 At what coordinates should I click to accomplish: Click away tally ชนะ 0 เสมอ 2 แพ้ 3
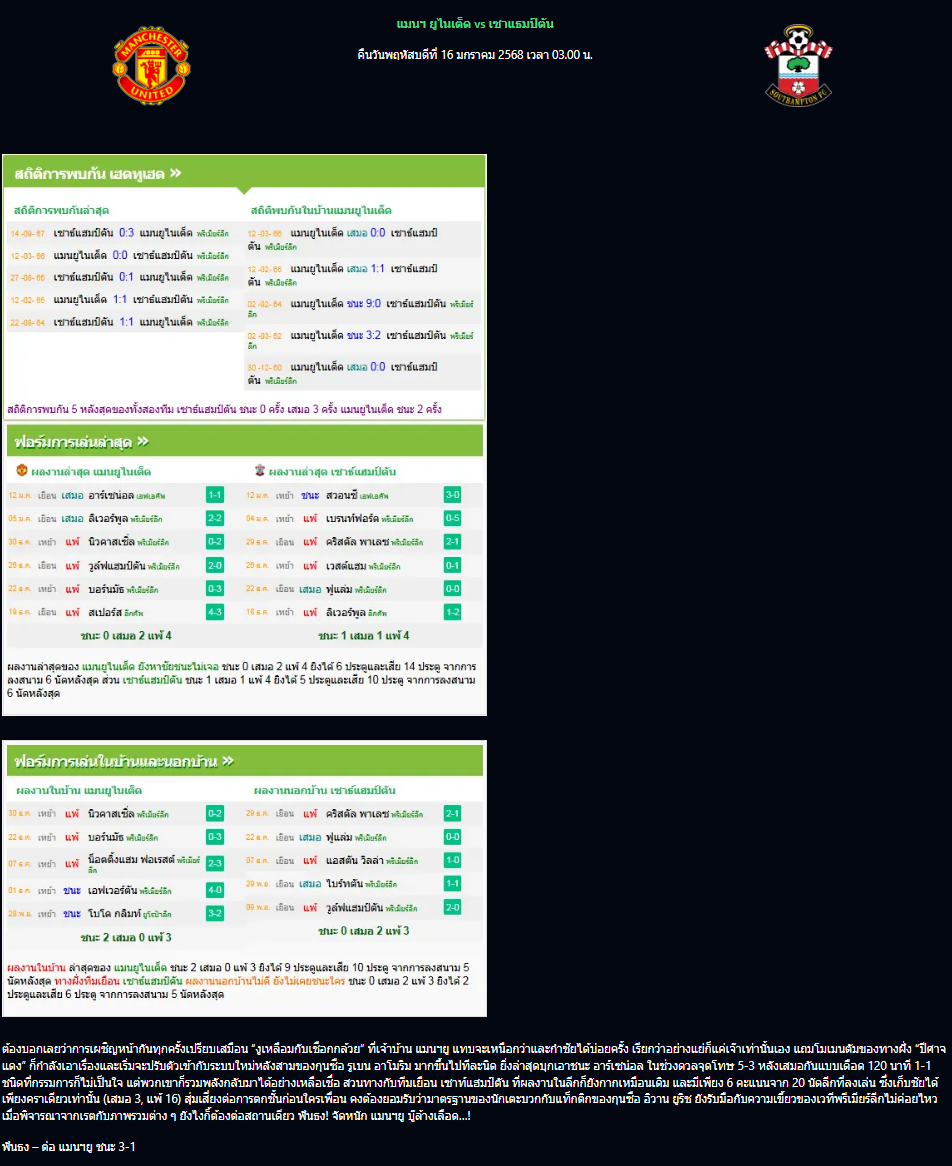pos(364,930)
